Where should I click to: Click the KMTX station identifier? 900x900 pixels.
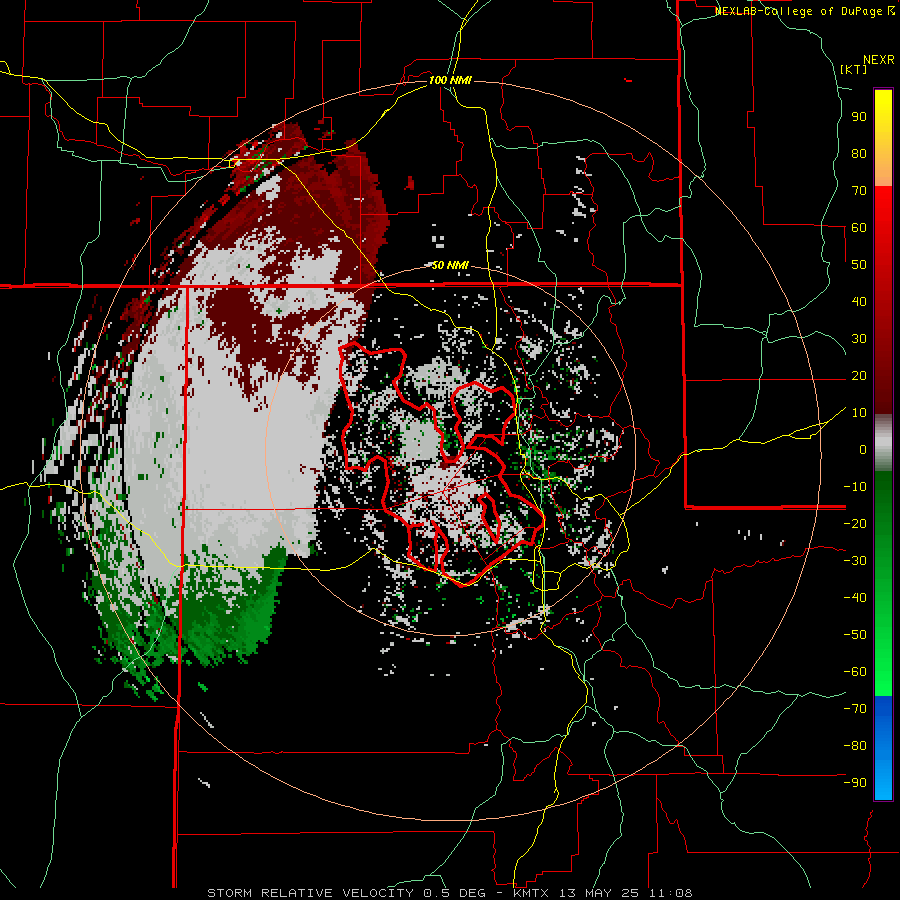pos(532,893)
